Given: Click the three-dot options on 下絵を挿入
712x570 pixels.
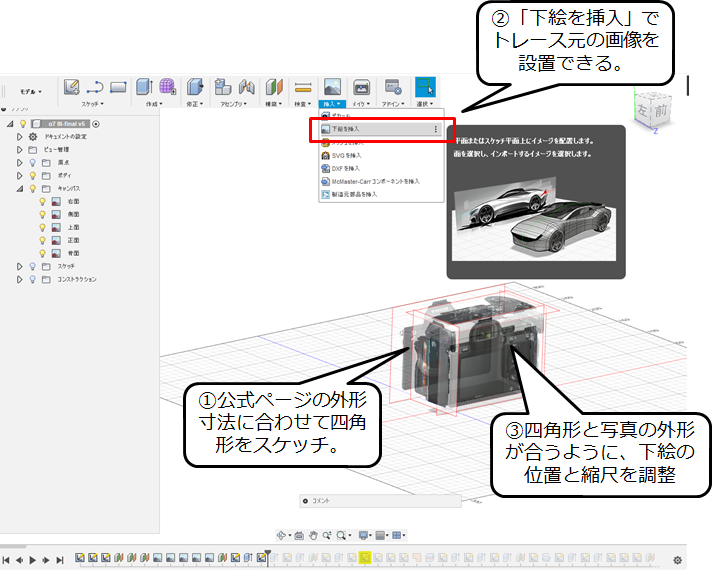Looking at the screenshot, I should [435, 129].
